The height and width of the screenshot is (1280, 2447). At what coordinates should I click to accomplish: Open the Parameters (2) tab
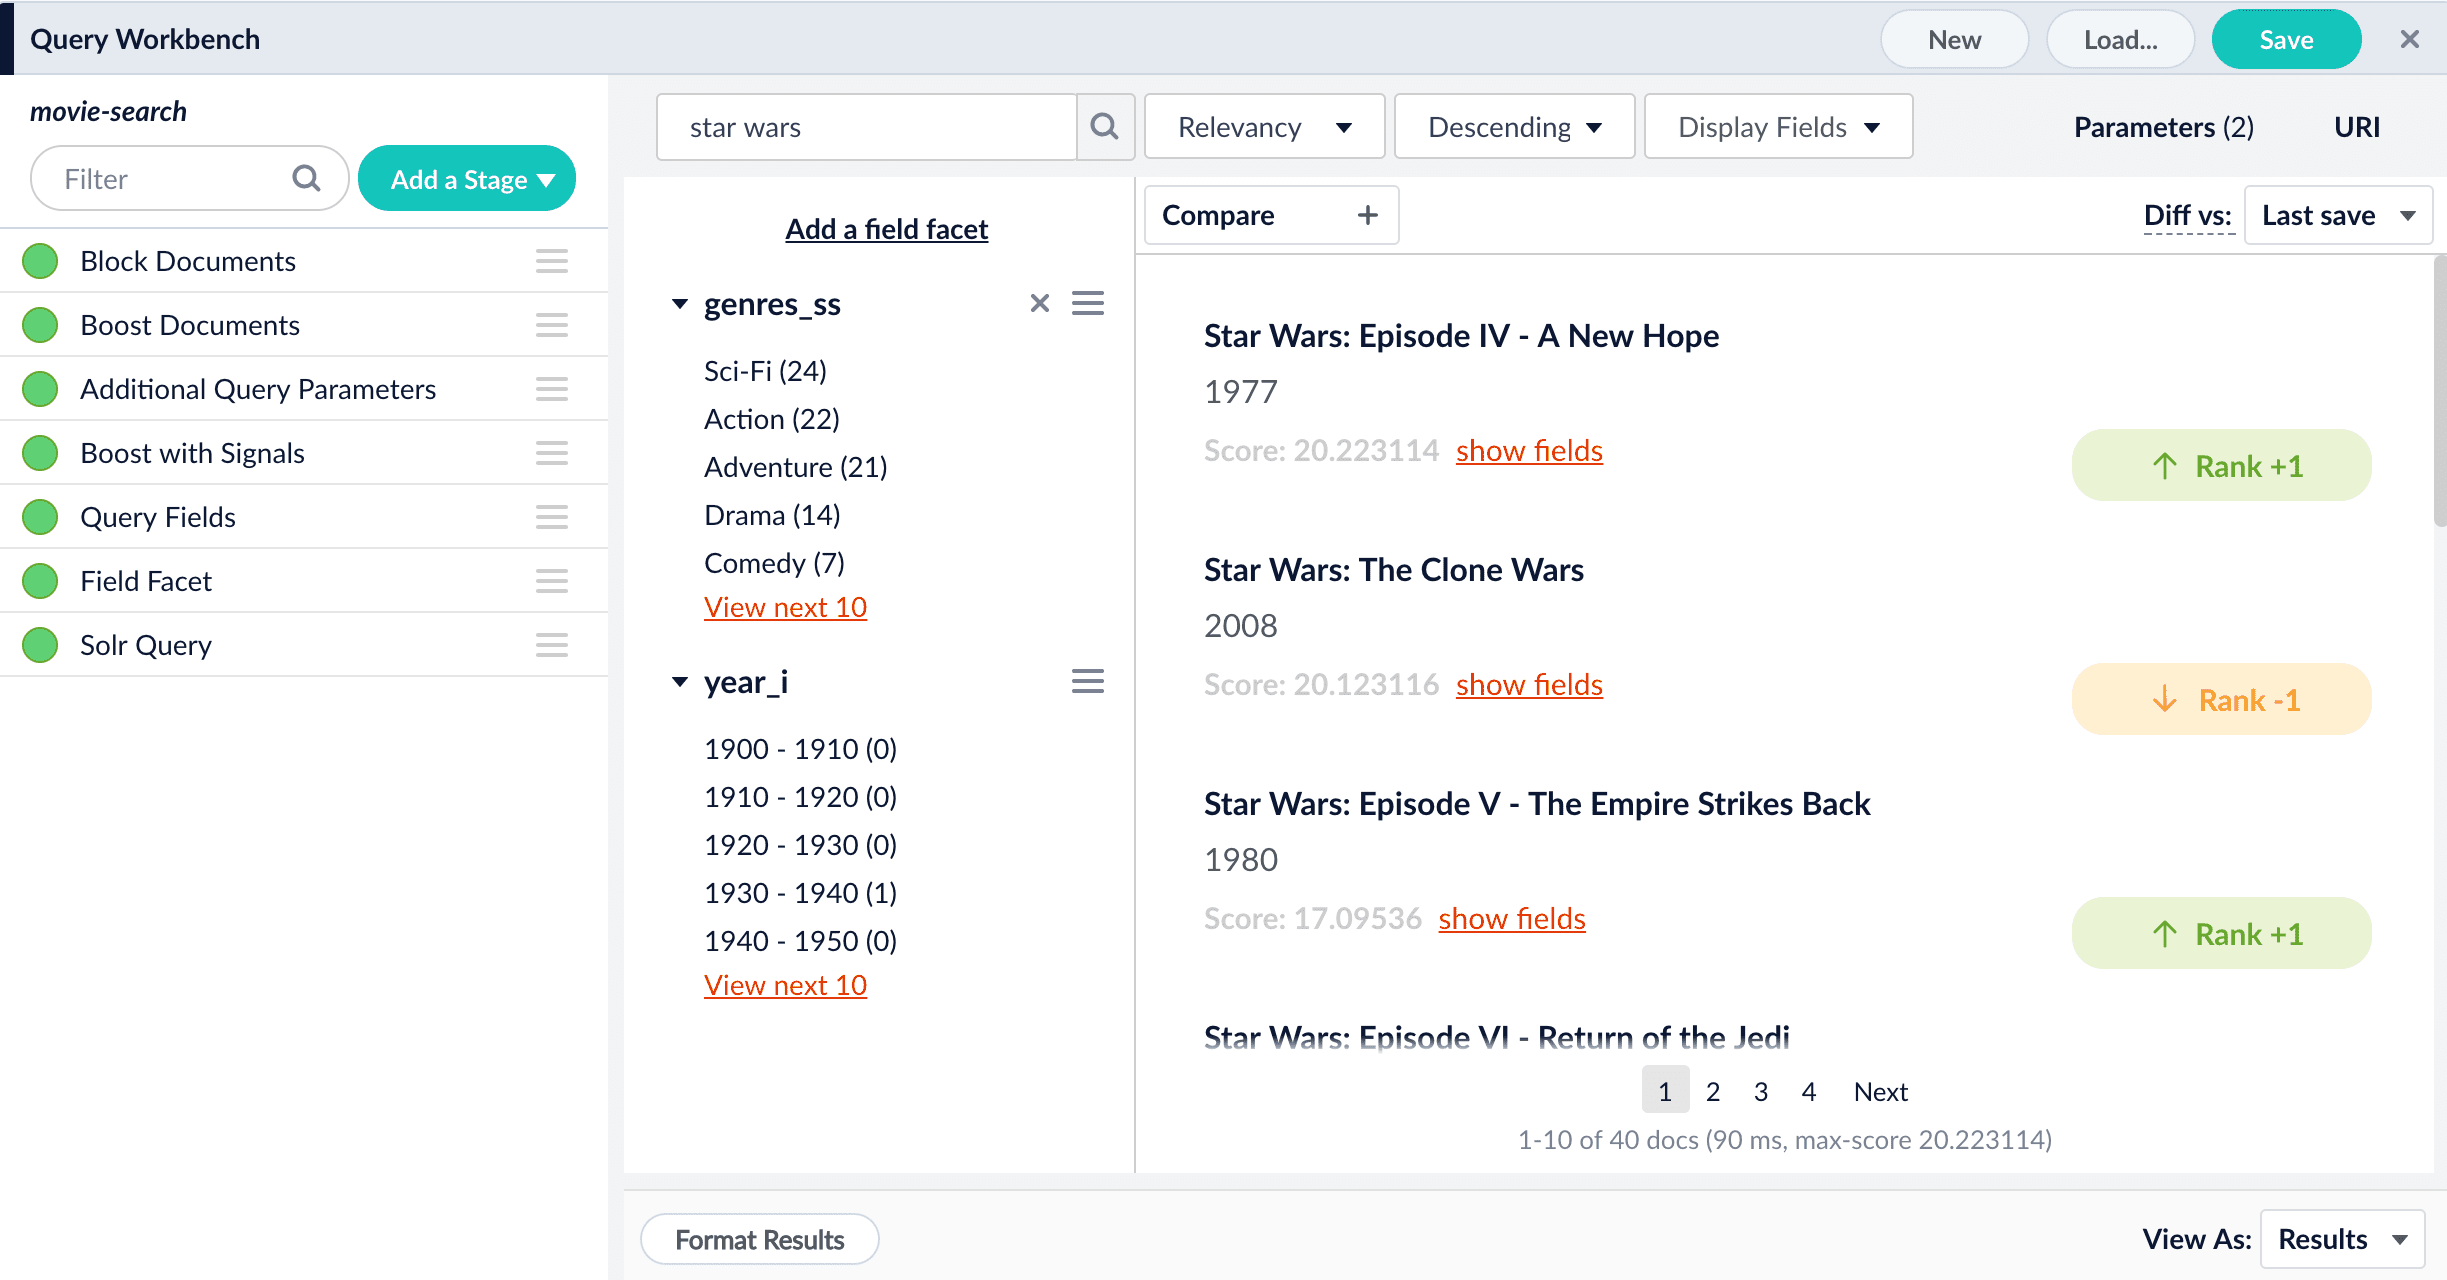click(2163, 127)
